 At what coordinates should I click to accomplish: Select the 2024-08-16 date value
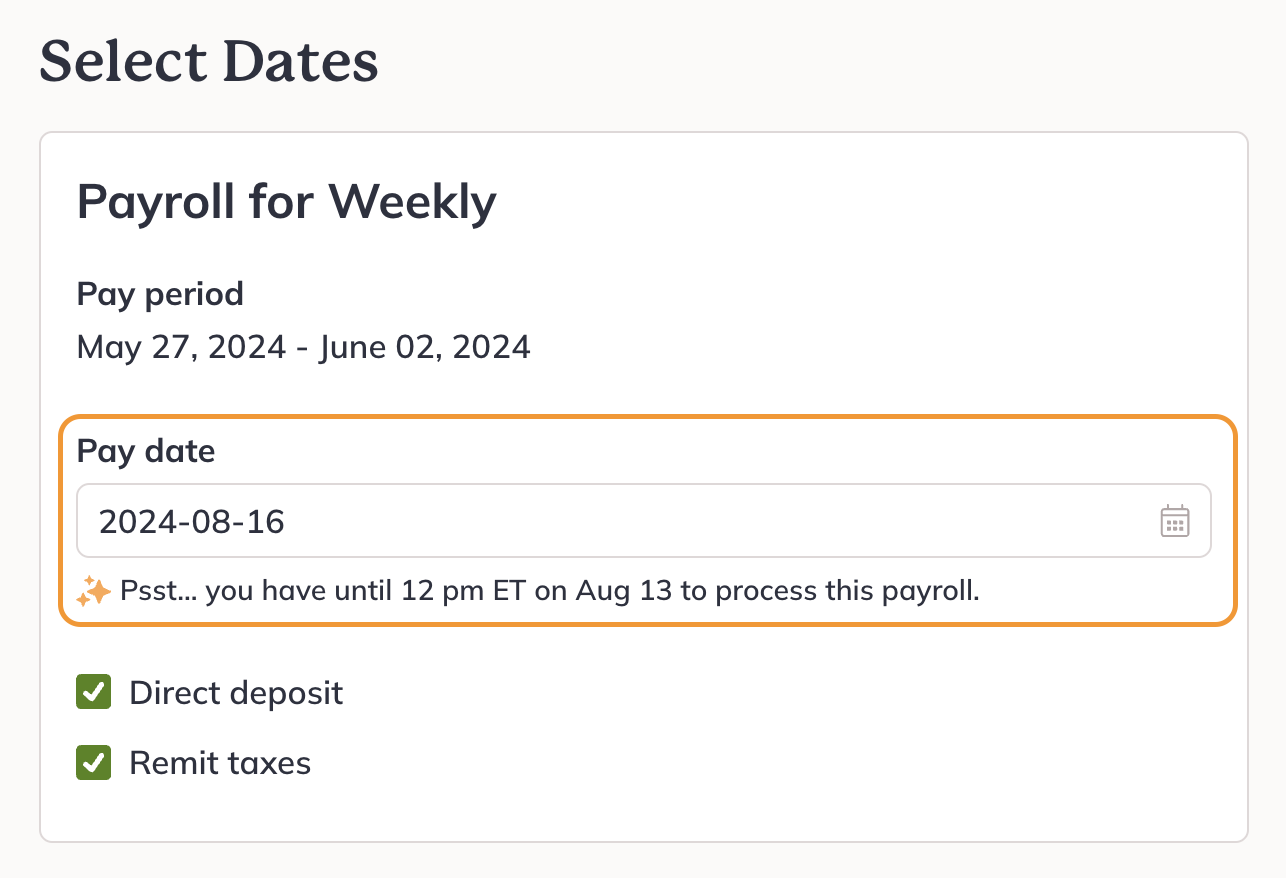coord(192,521)
